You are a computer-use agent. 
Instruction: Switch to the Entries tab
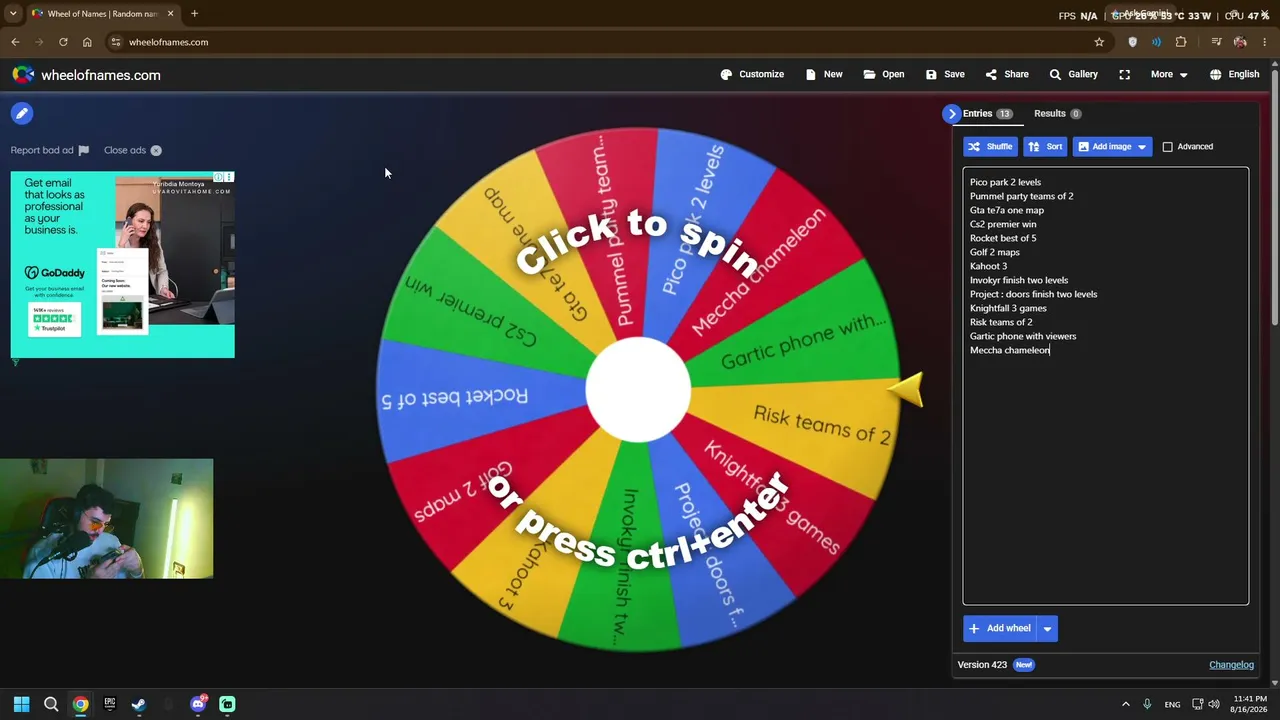click(987, 114)
